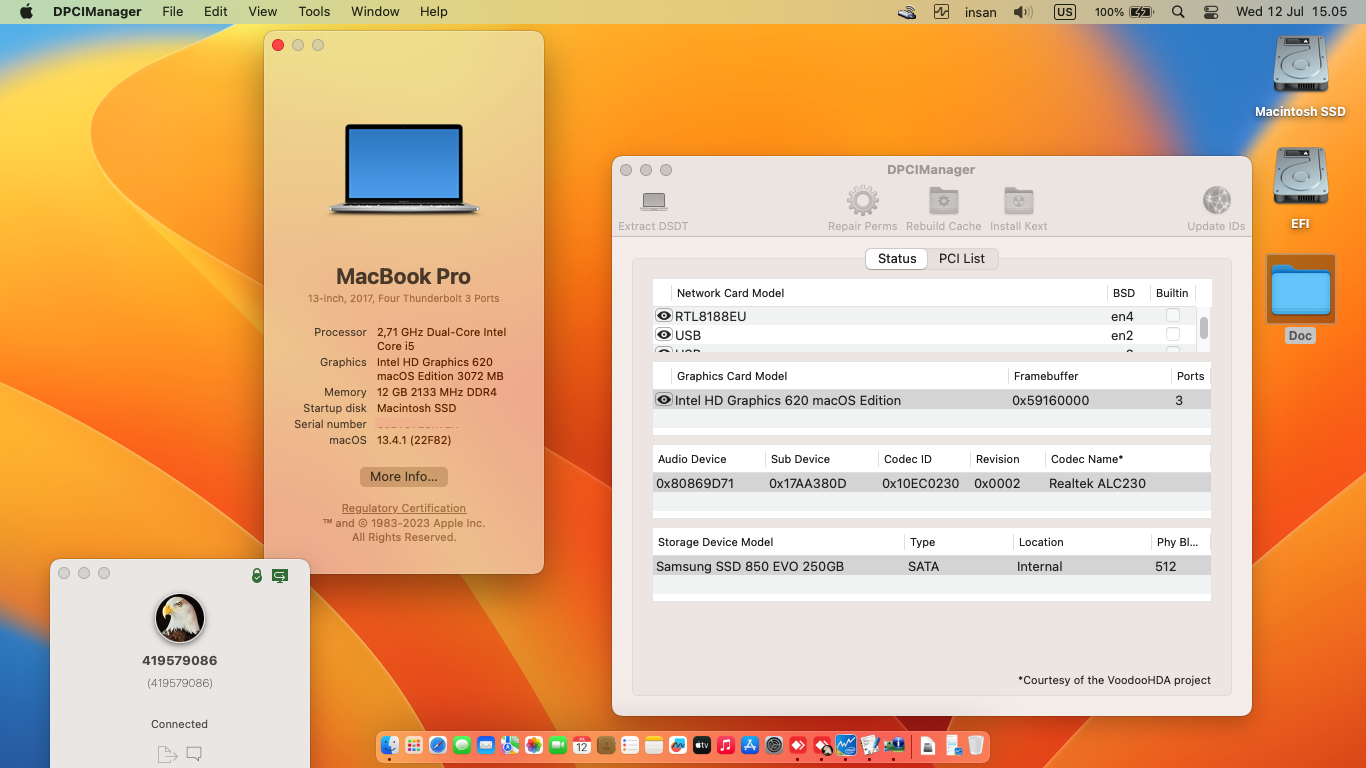Click the Extract DSDT toolbar icon
The image size is (1366, 768).
pos(654,201)
